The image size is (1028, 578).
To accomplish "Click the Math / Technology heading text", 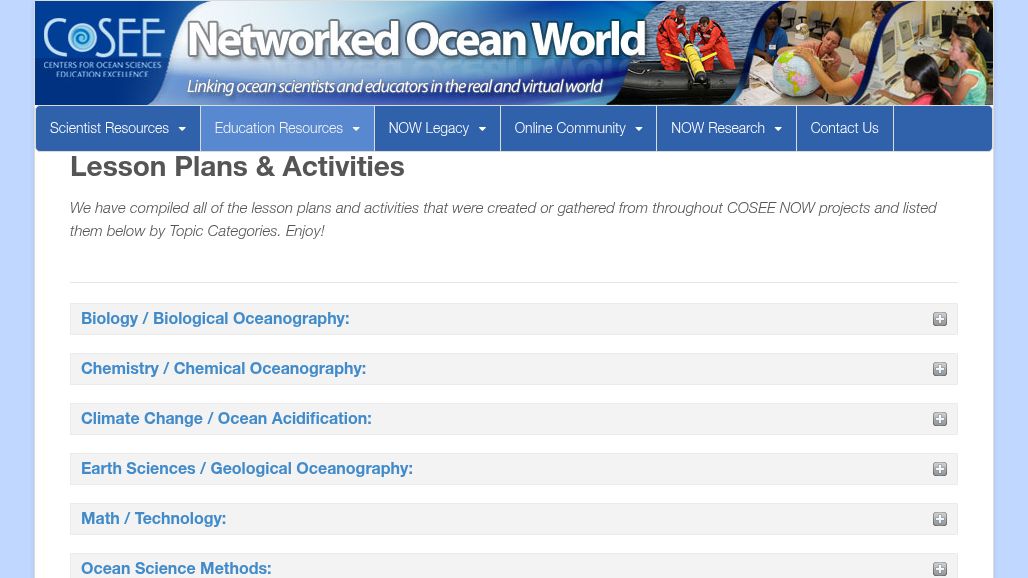I will point(153,519).
